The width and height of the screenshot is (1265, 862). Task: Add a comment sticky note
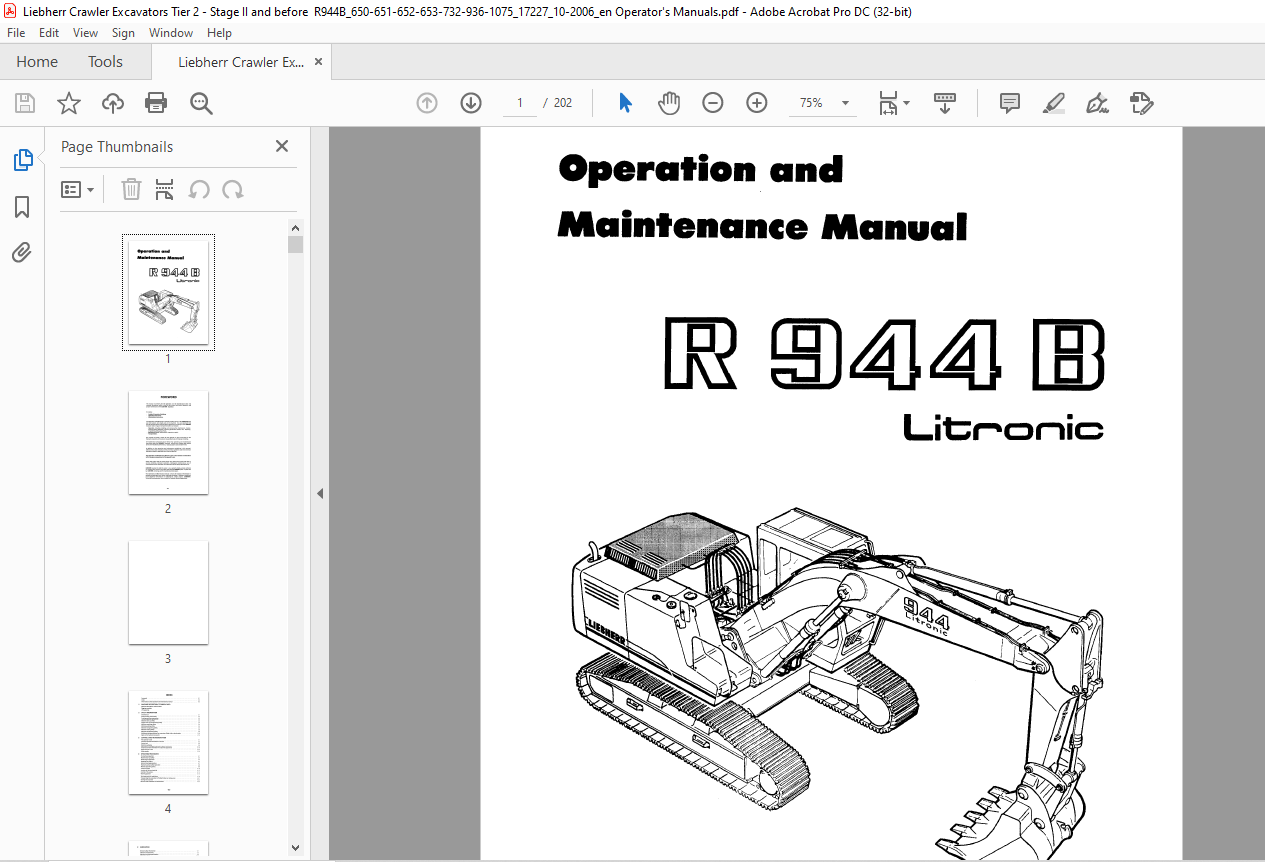[x=1010, y=103]
